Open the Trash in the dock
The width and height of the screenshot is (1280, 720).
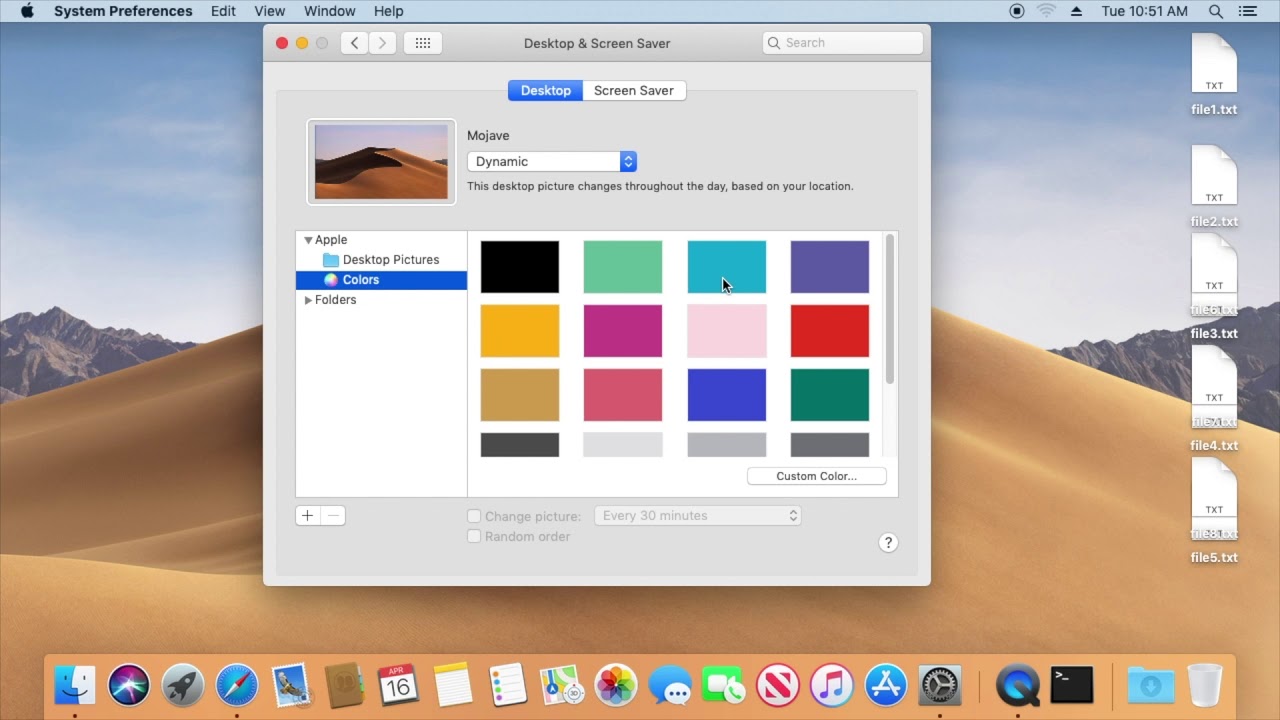(x=1205, y=685)
